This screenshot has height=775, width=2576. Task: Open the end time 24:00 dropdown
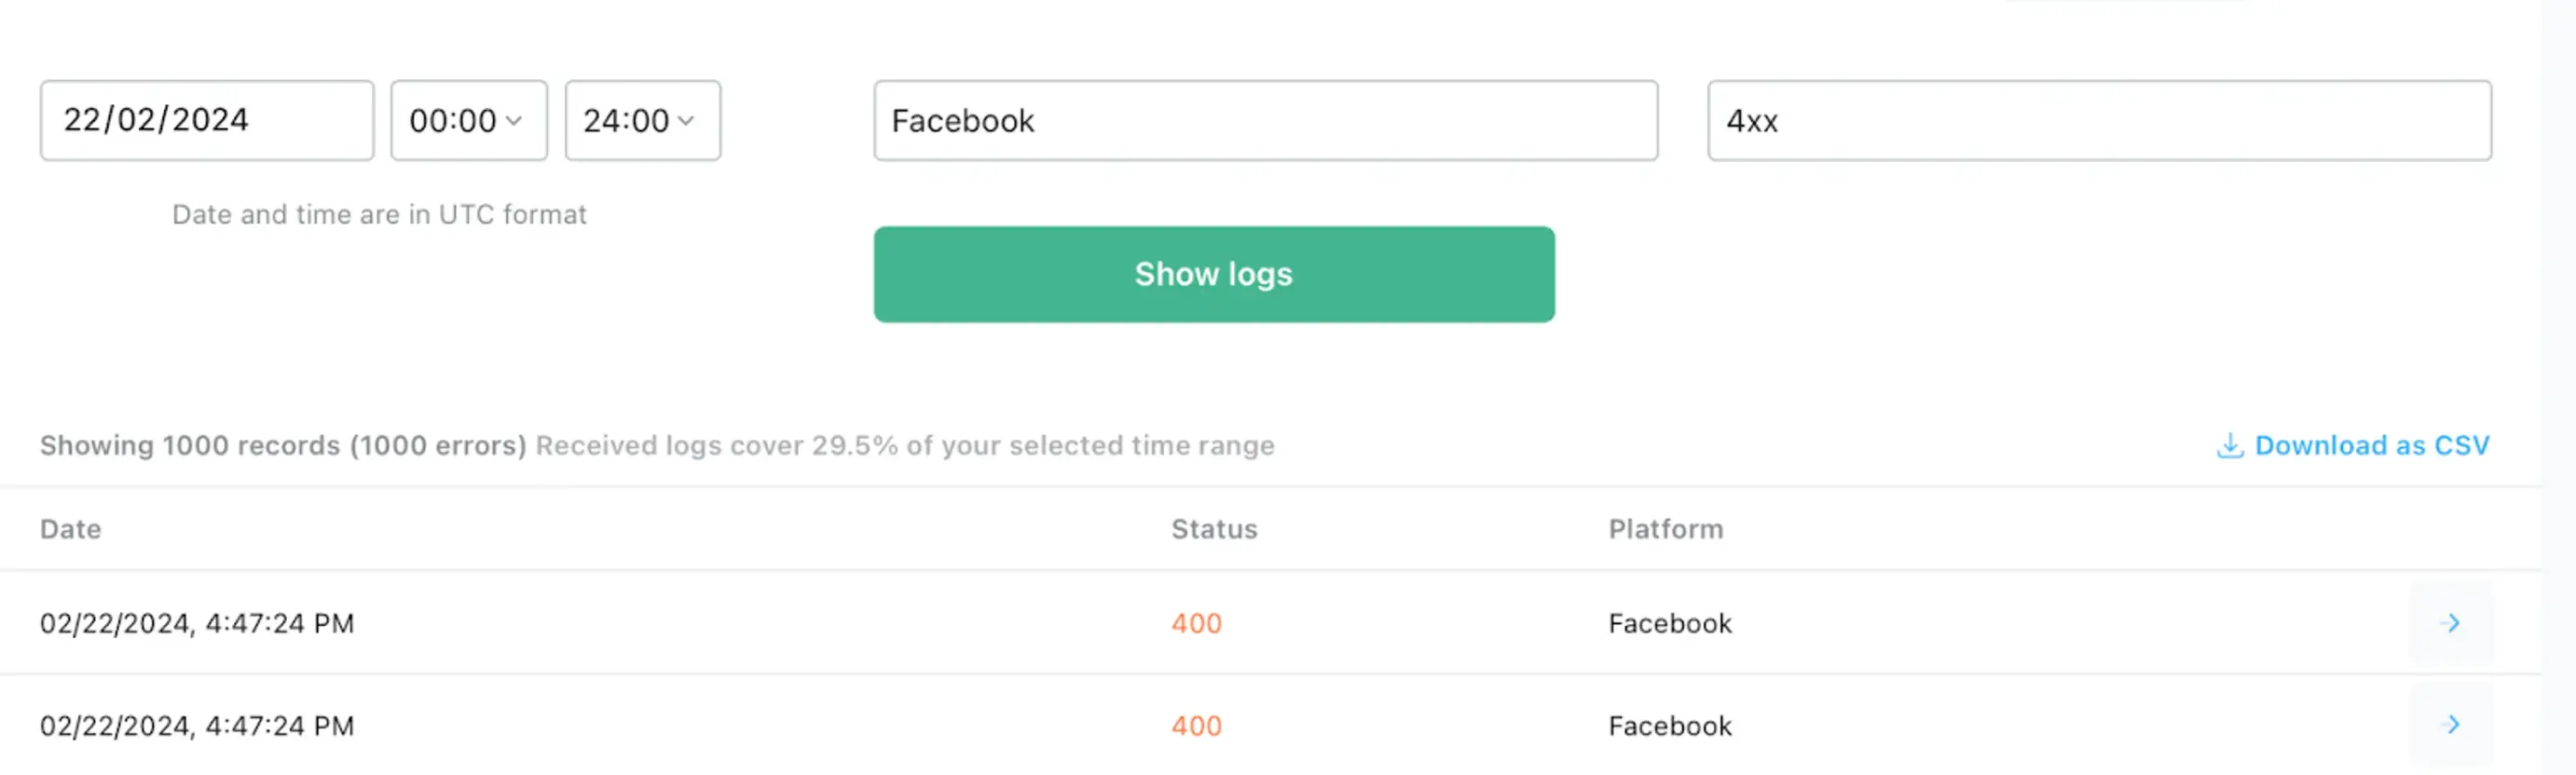642,121
